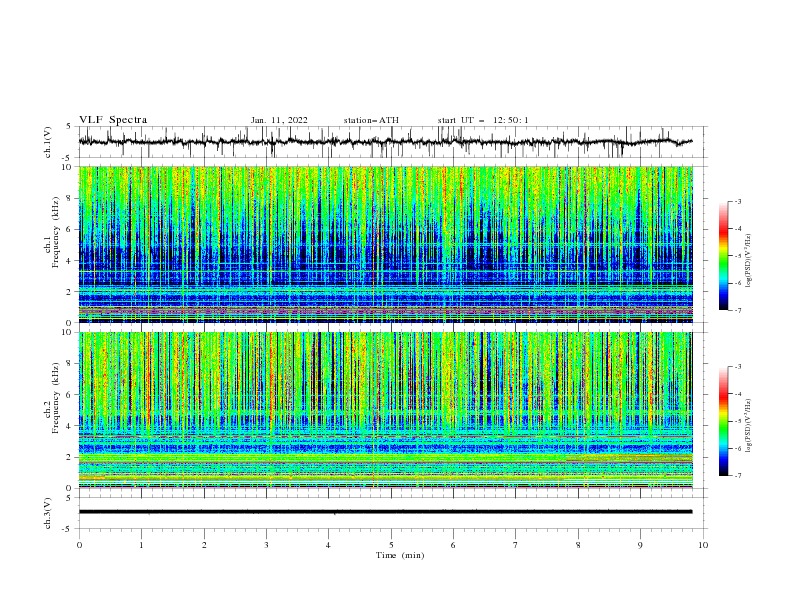Click the "-7" label on ch.2 color bar
This screenshot has width=792, height=612.
738,475
